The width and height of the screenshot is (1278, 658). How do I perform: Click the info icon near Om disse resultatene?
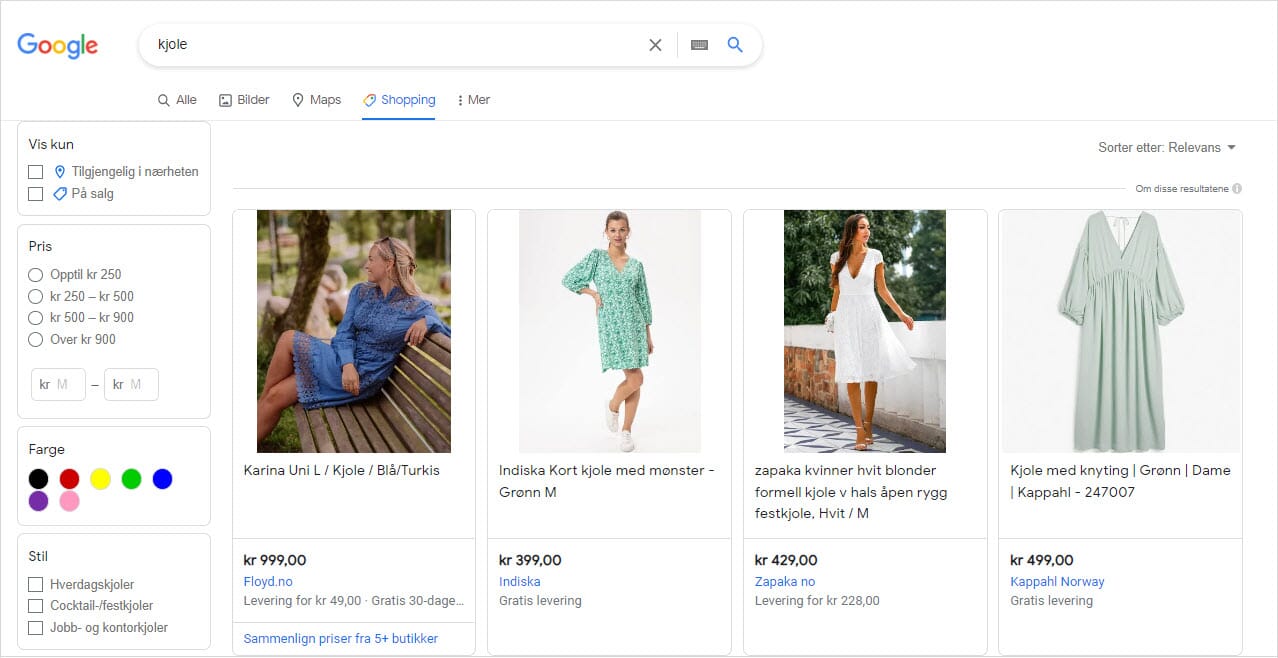(x=1238, y=188)
